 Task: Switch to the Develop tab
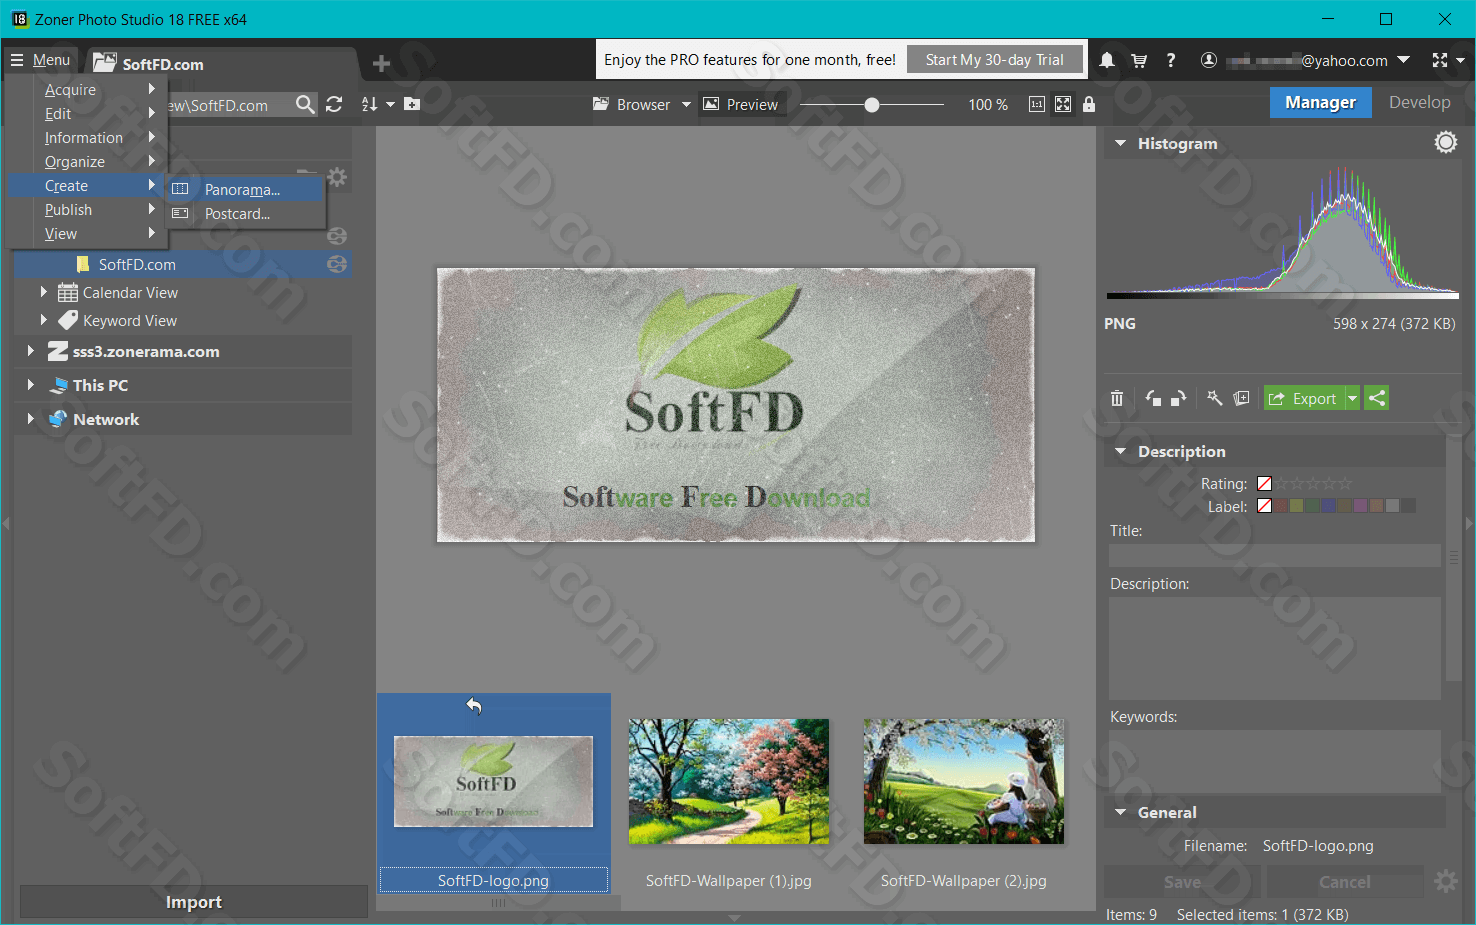(1419, 102)
